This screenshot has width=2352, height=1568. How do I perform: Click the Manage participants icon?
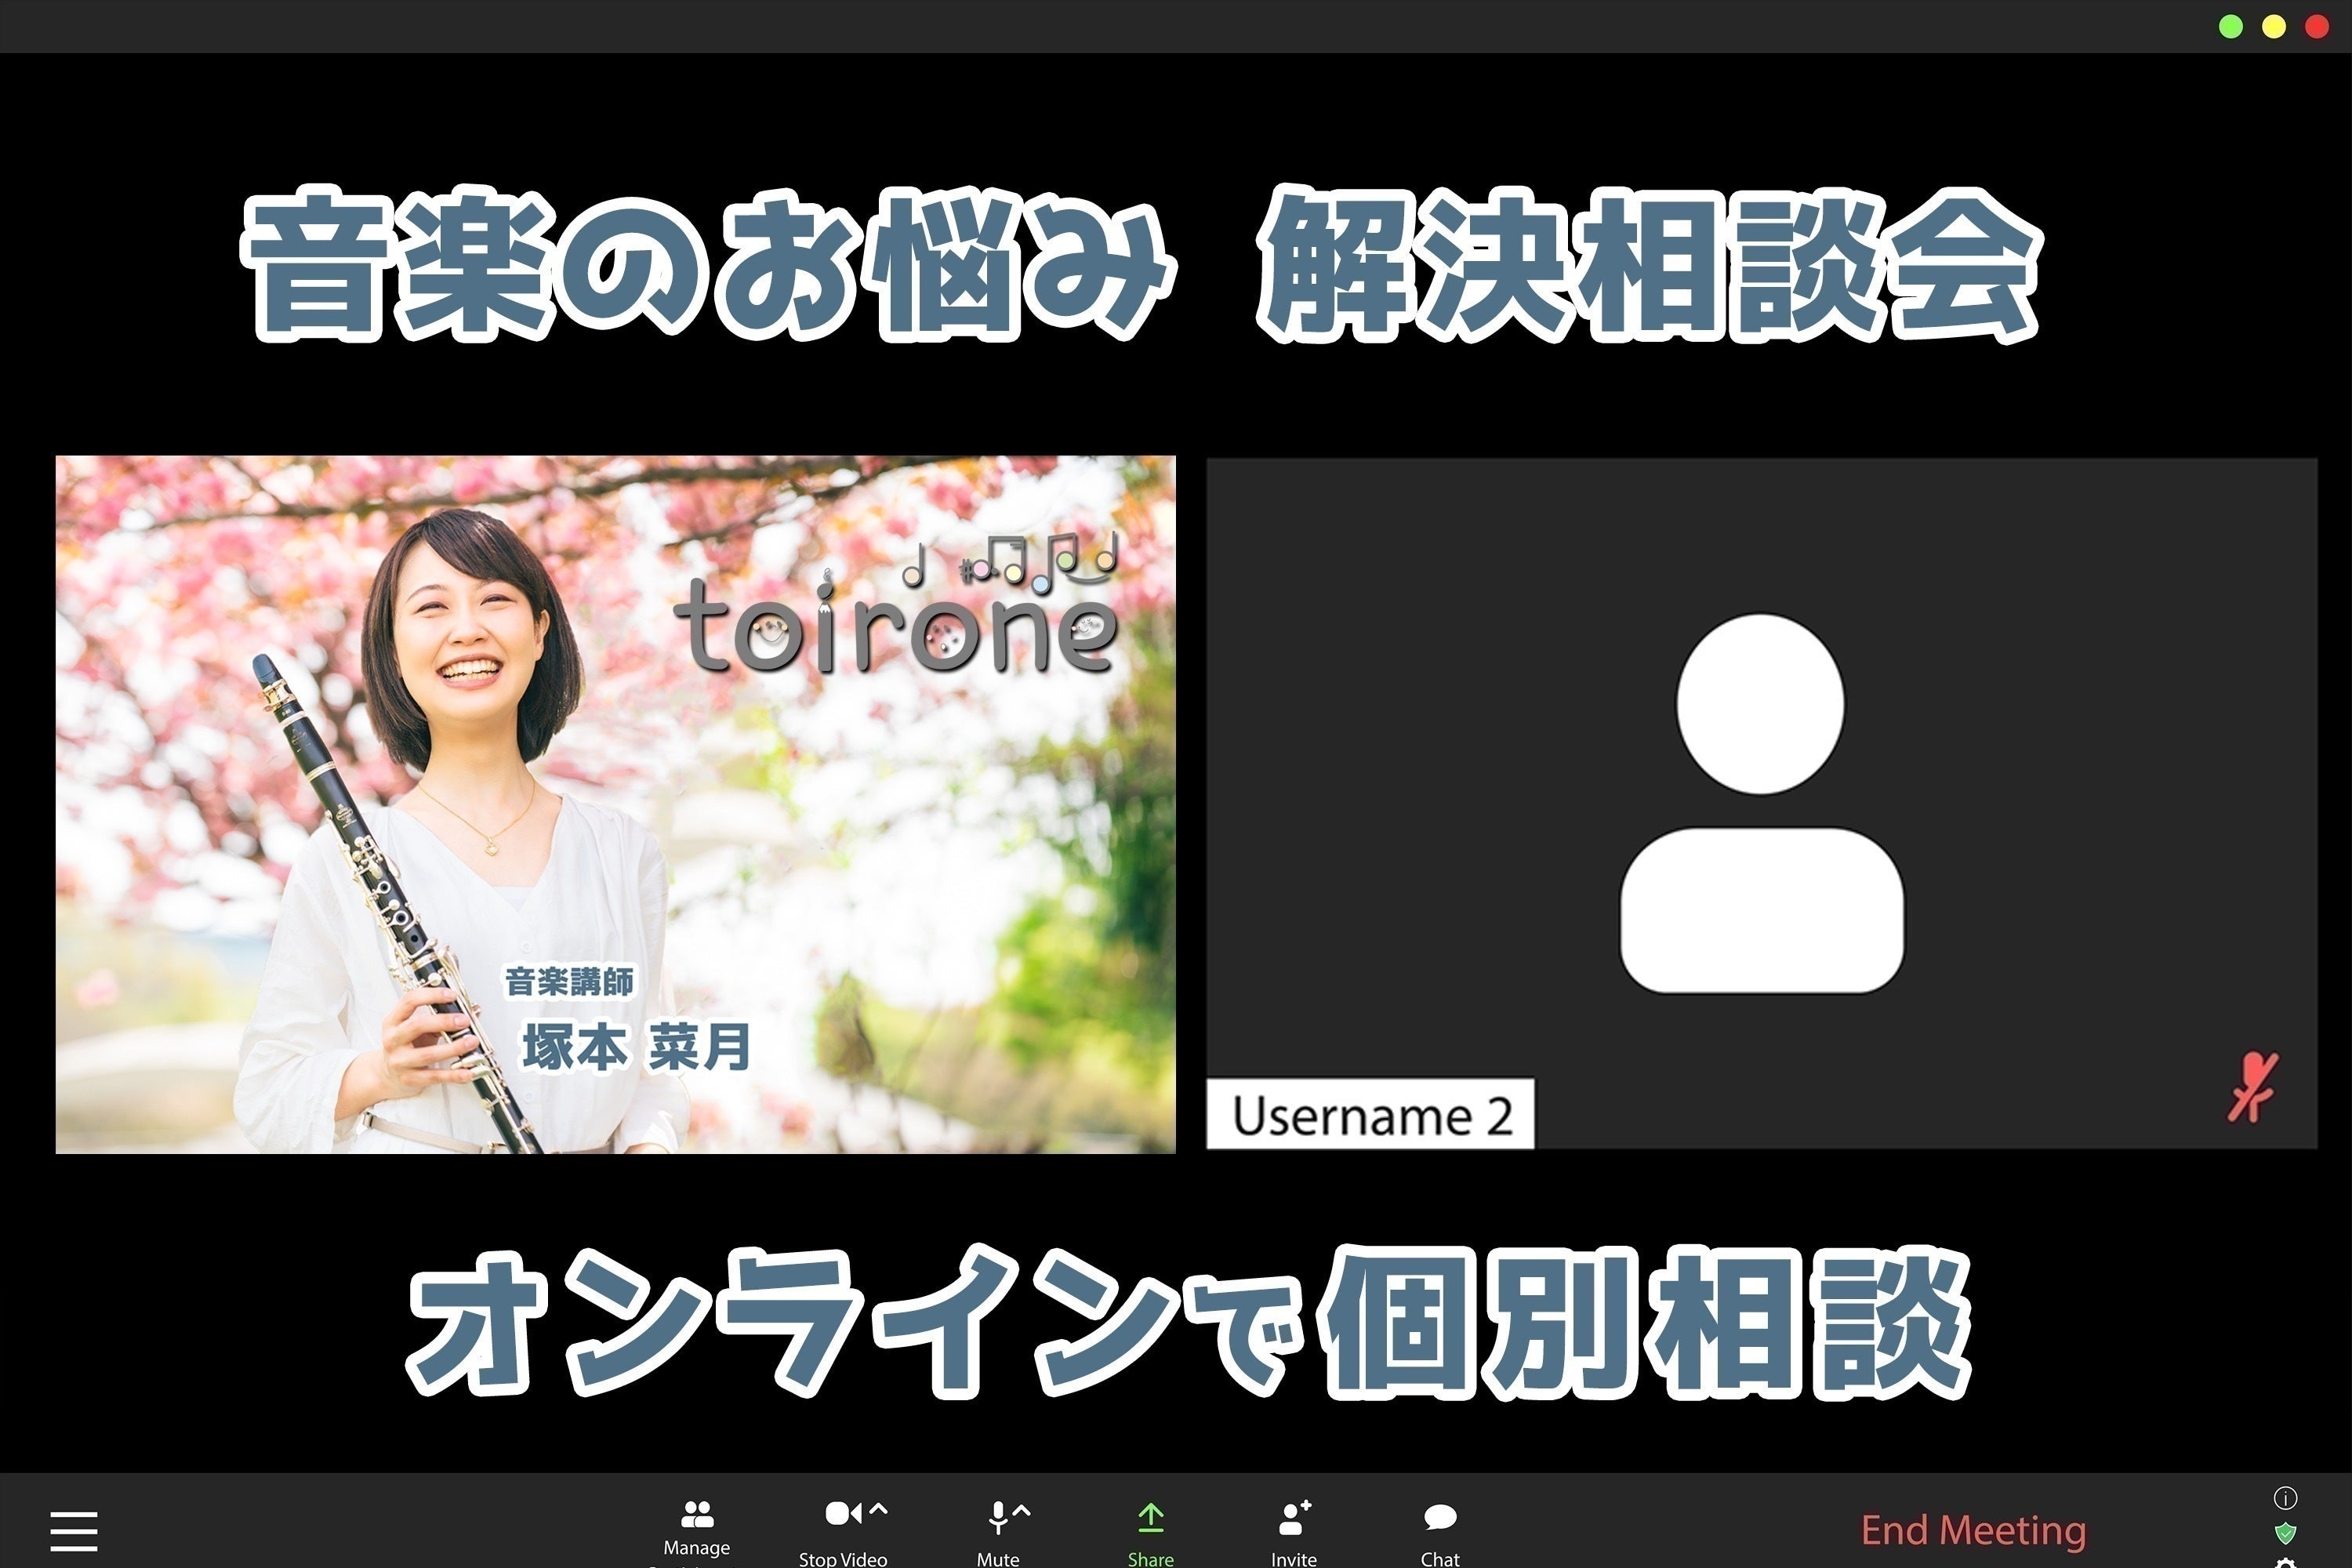coord(697,1515)
